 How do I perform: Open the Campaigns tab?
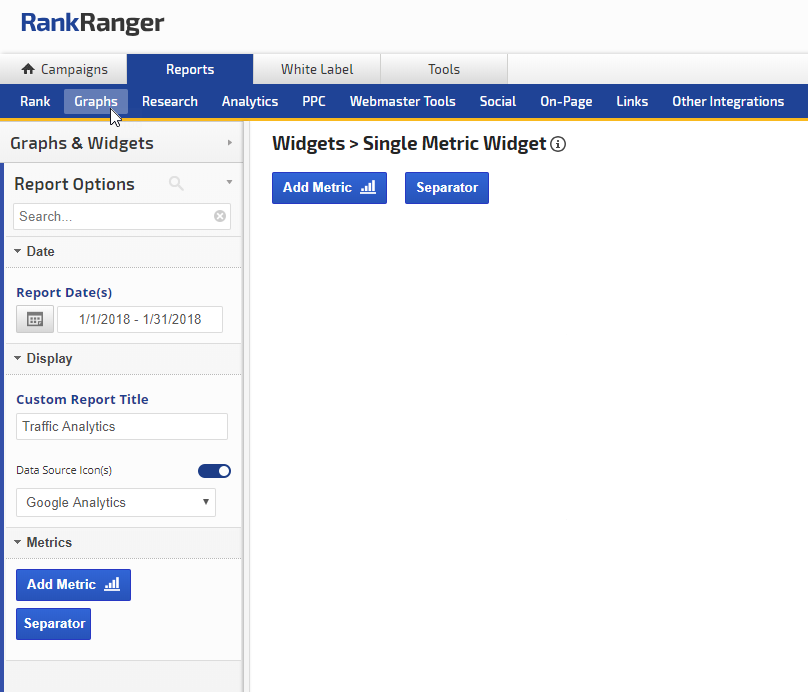(x=64, y=70)
